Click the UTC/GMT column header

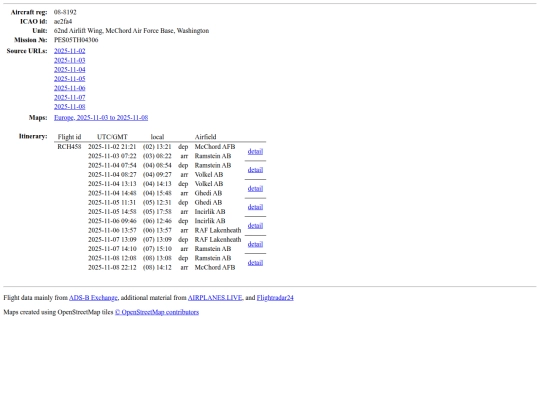pyautogui.click(x=112, y=137)
